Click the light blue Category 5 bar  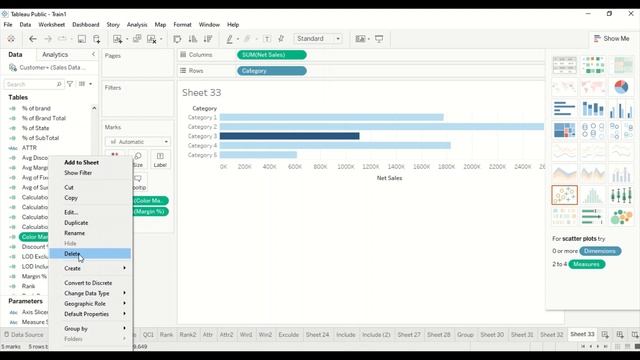[x=258, y=155]
